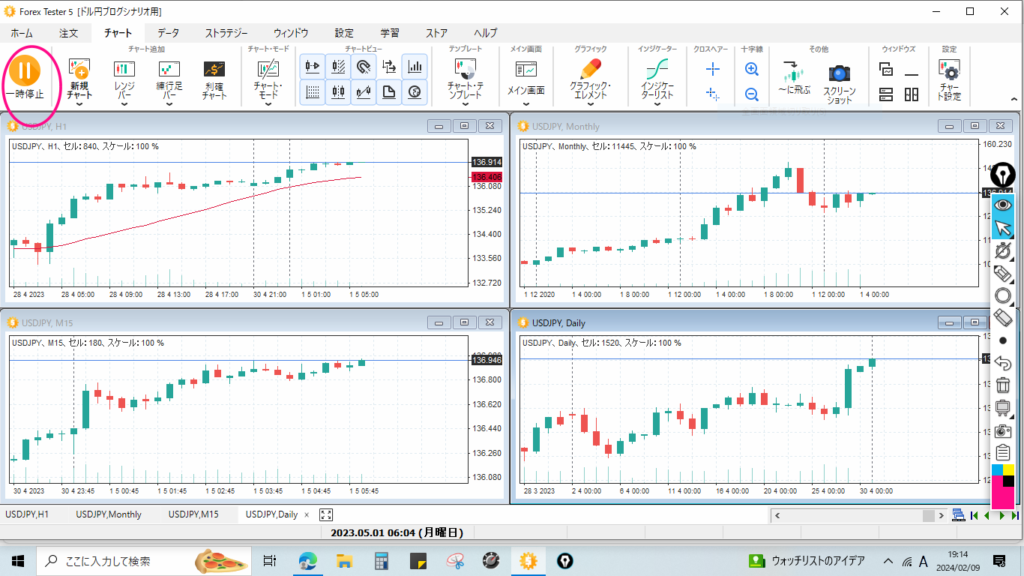The width and height of the screenshot is (1024, 576).
Task: Click the horizontal chart scrollbar
Action: pos(859,515)
